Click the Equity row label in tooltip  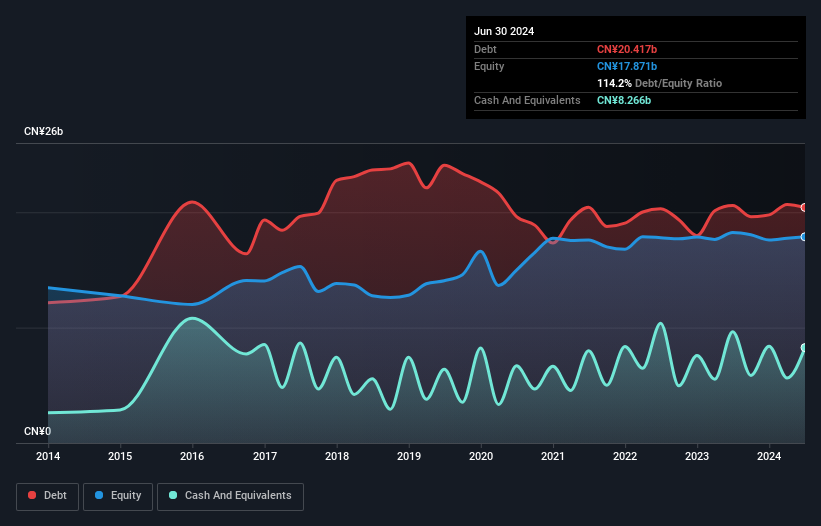click(489, 66)
